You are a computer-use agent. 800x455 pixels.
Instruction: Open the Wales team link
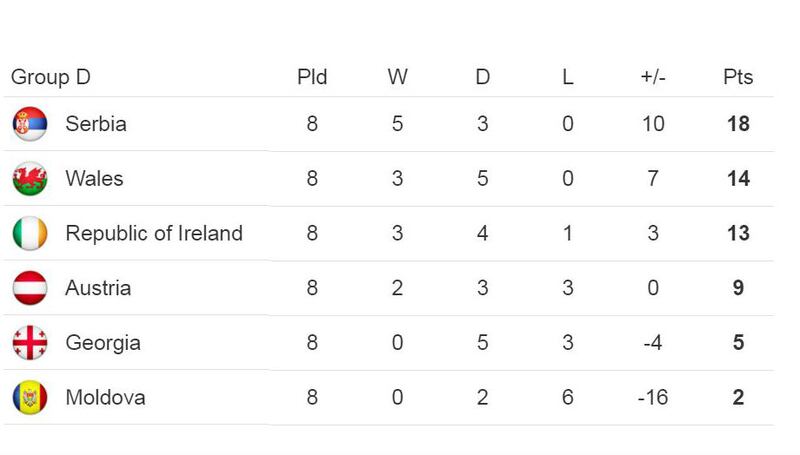(94, 179)
